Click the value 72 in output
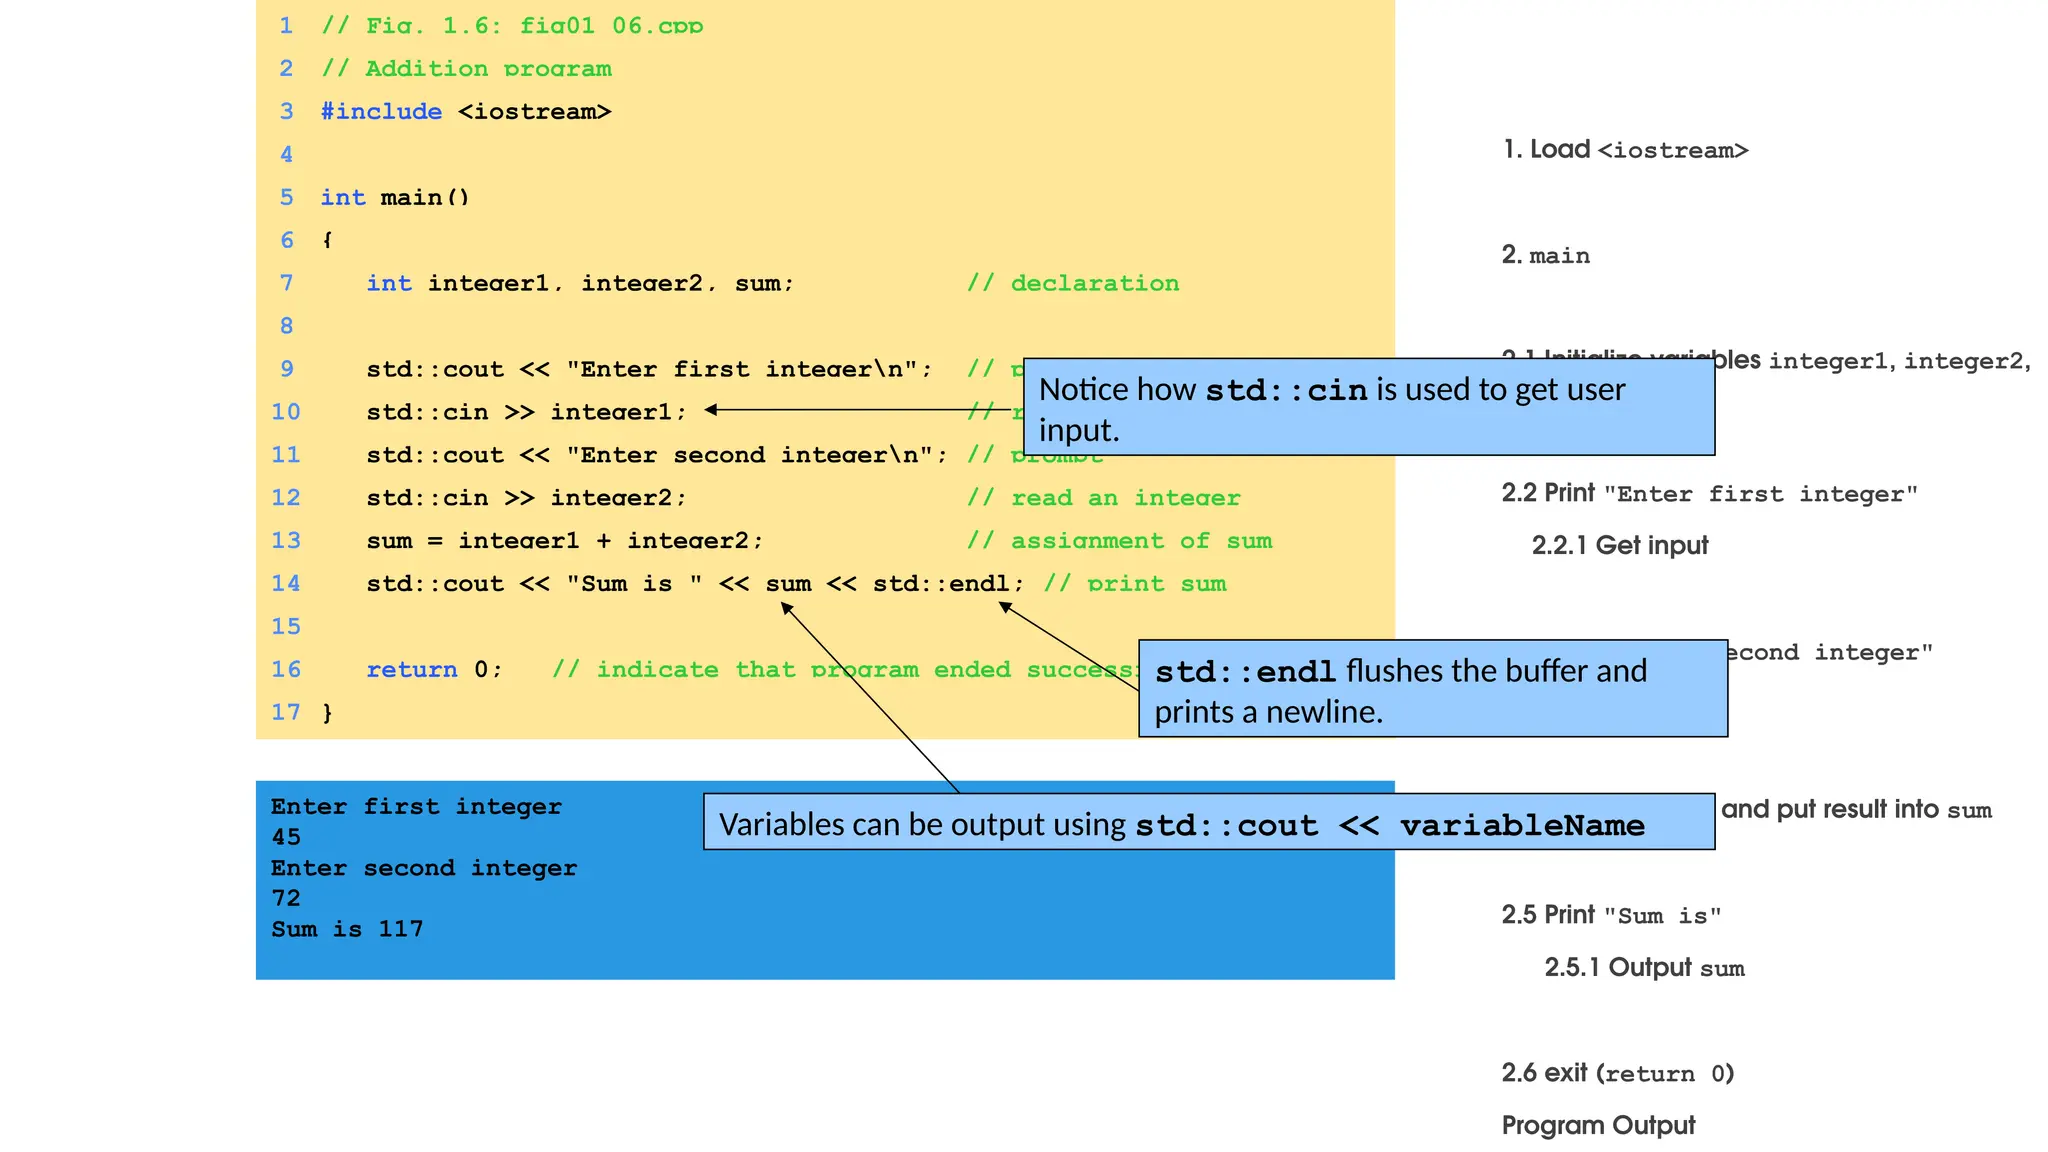The height and width of the screenshot is (1152, 2048). 286,898
